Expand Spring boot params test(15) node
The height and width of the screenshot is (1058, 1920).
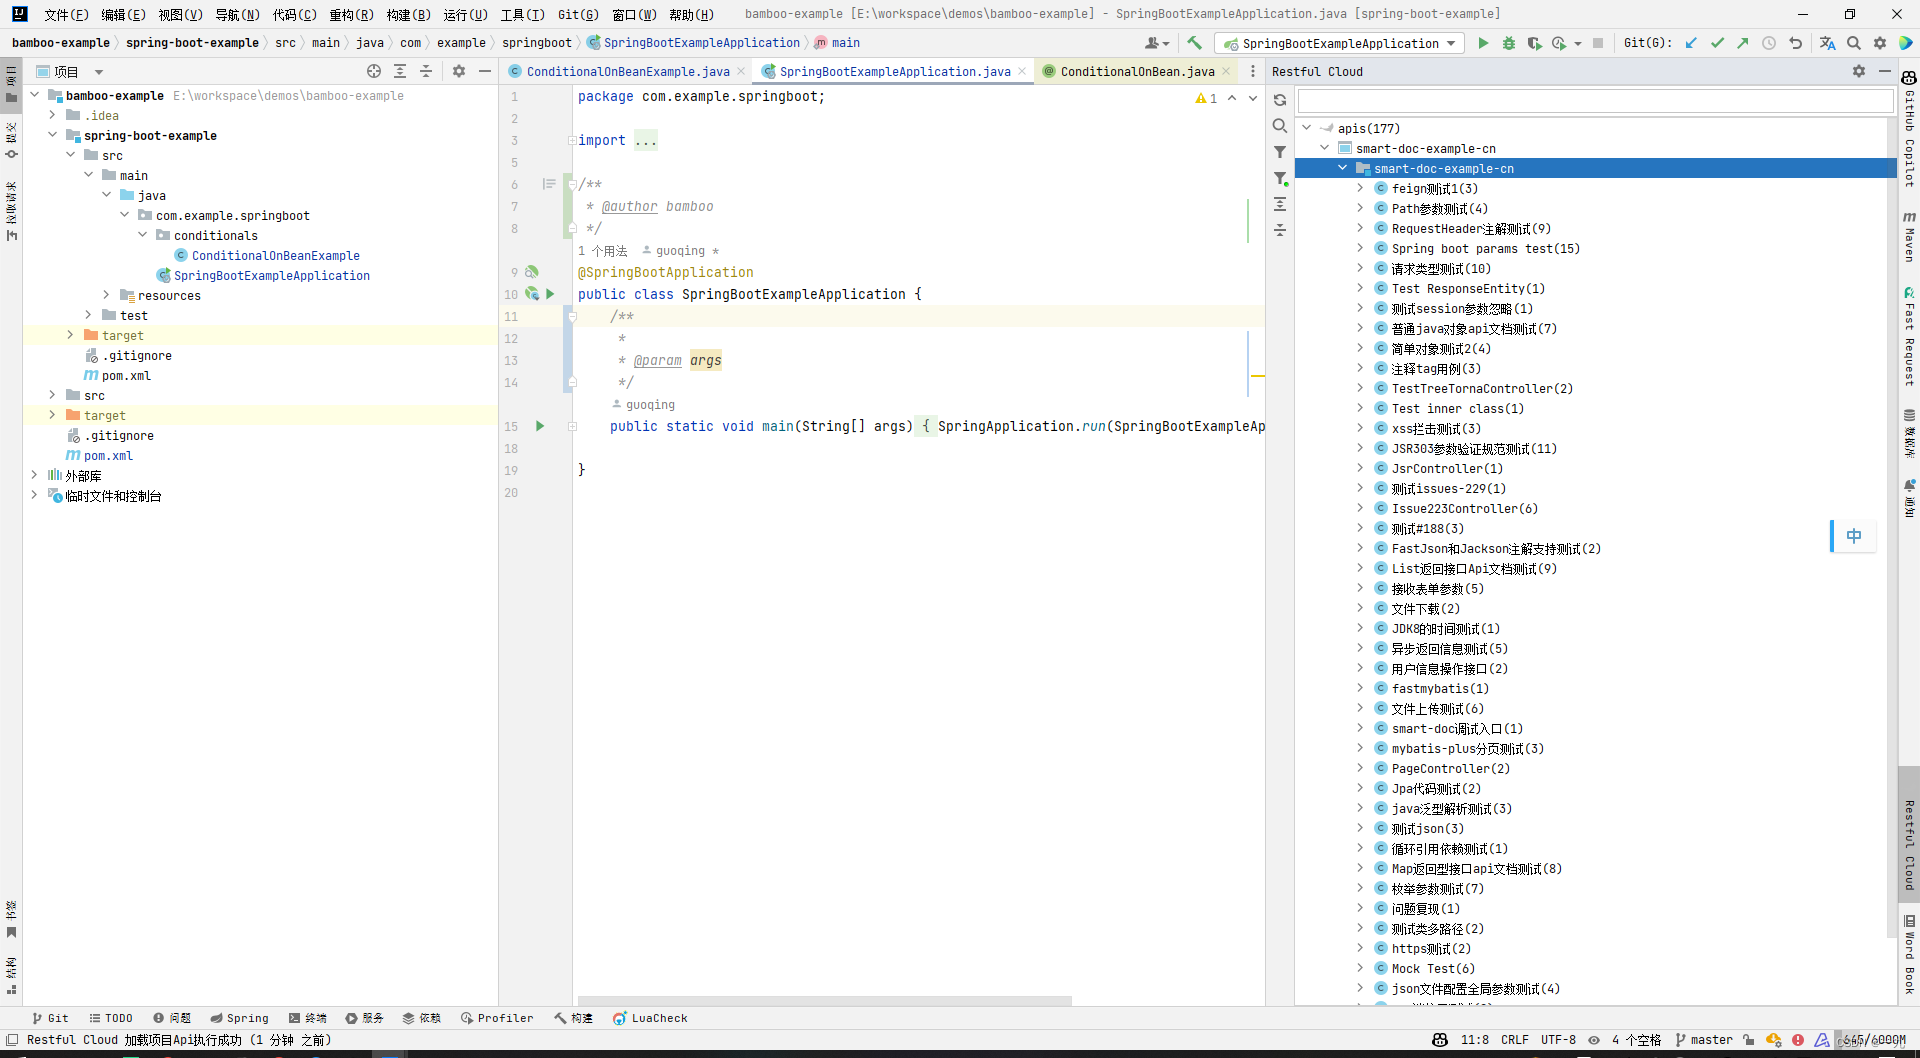[x=1360, y=248]
